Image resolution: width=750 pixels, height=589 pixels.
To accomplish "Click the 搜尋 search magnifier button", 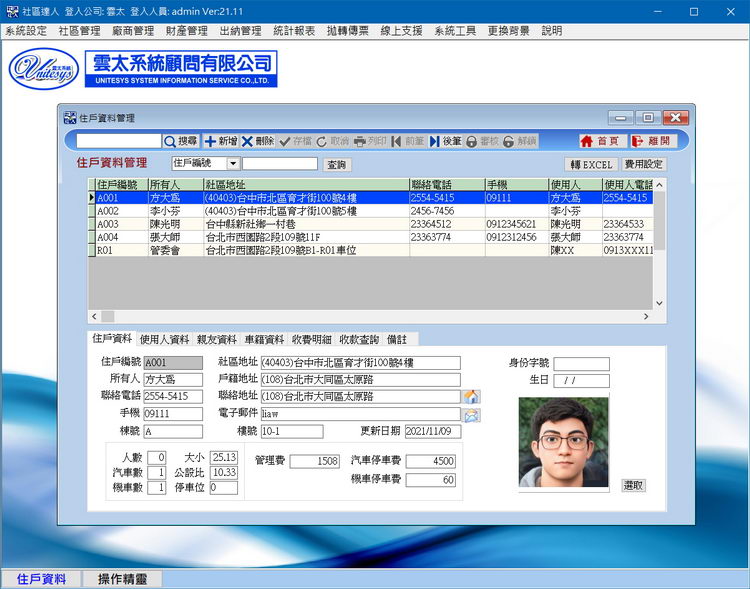I will coord(181,142).
